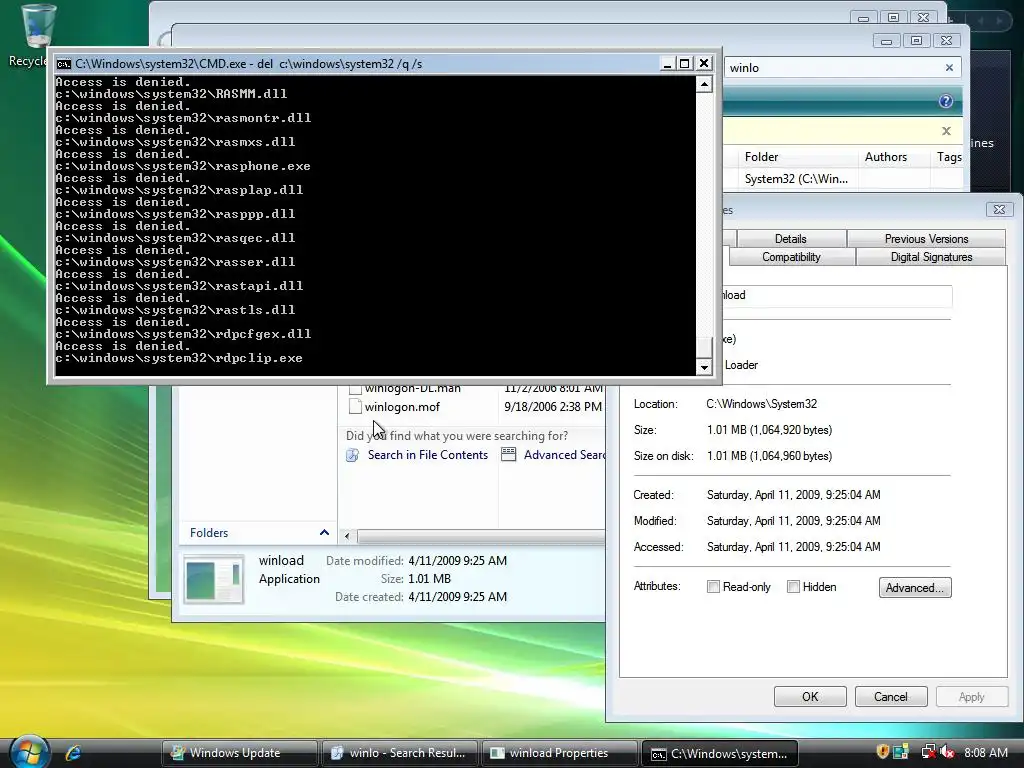The width and height of the screenshot is (1024, 768).
Task: Click the winload preview thumbnail
Action: (214, 579)
